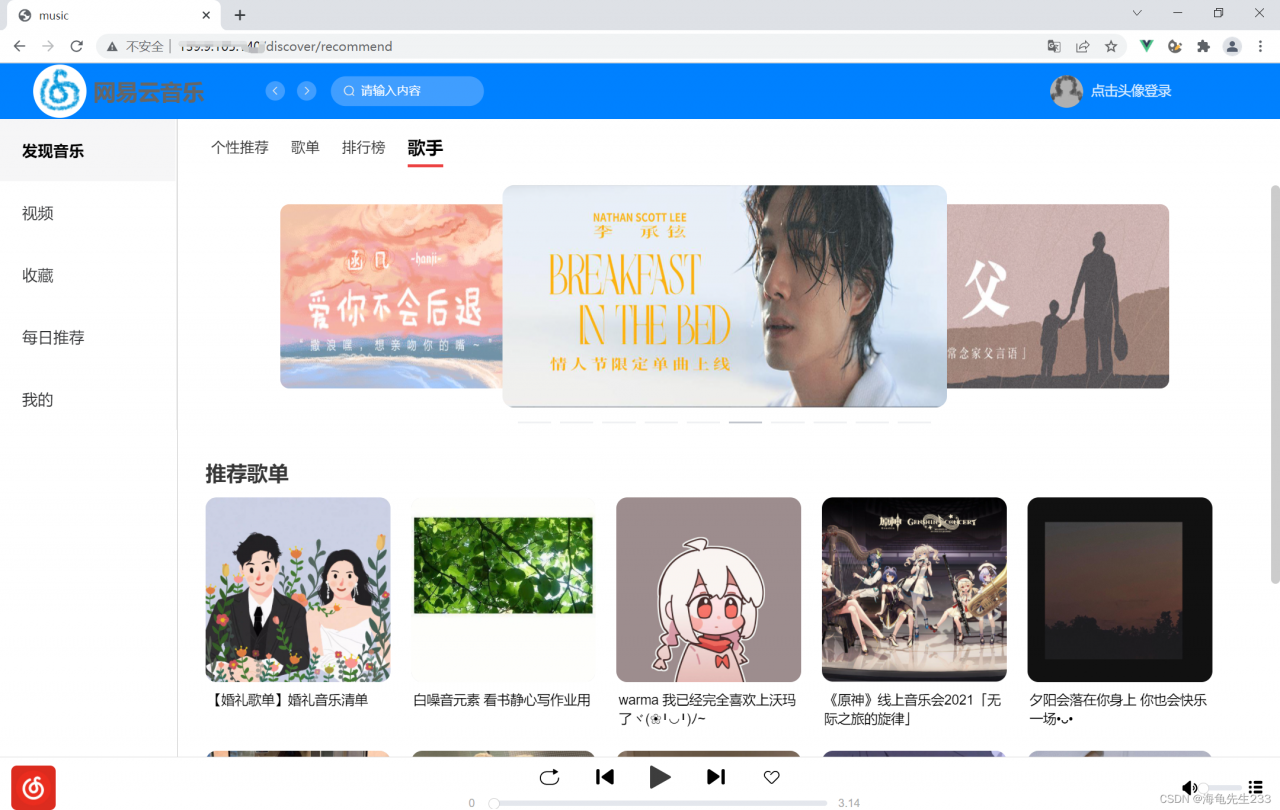Click the red player logo at bottom left

(33, 787)
